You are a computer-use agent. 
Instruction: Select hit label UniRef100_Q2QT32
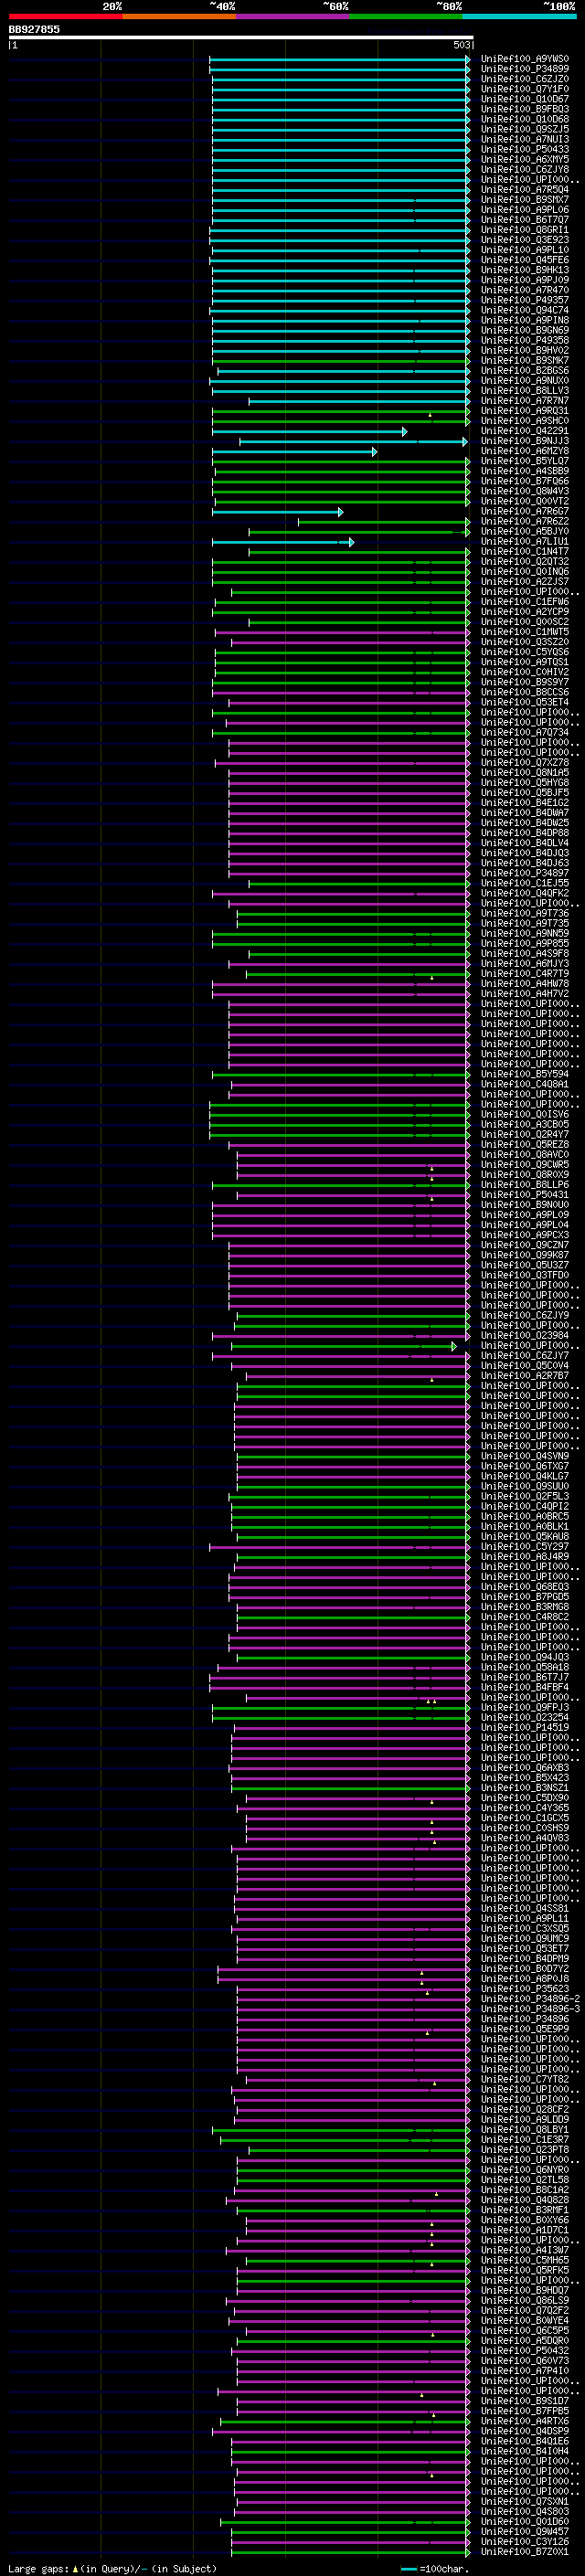tap(525, 561)
